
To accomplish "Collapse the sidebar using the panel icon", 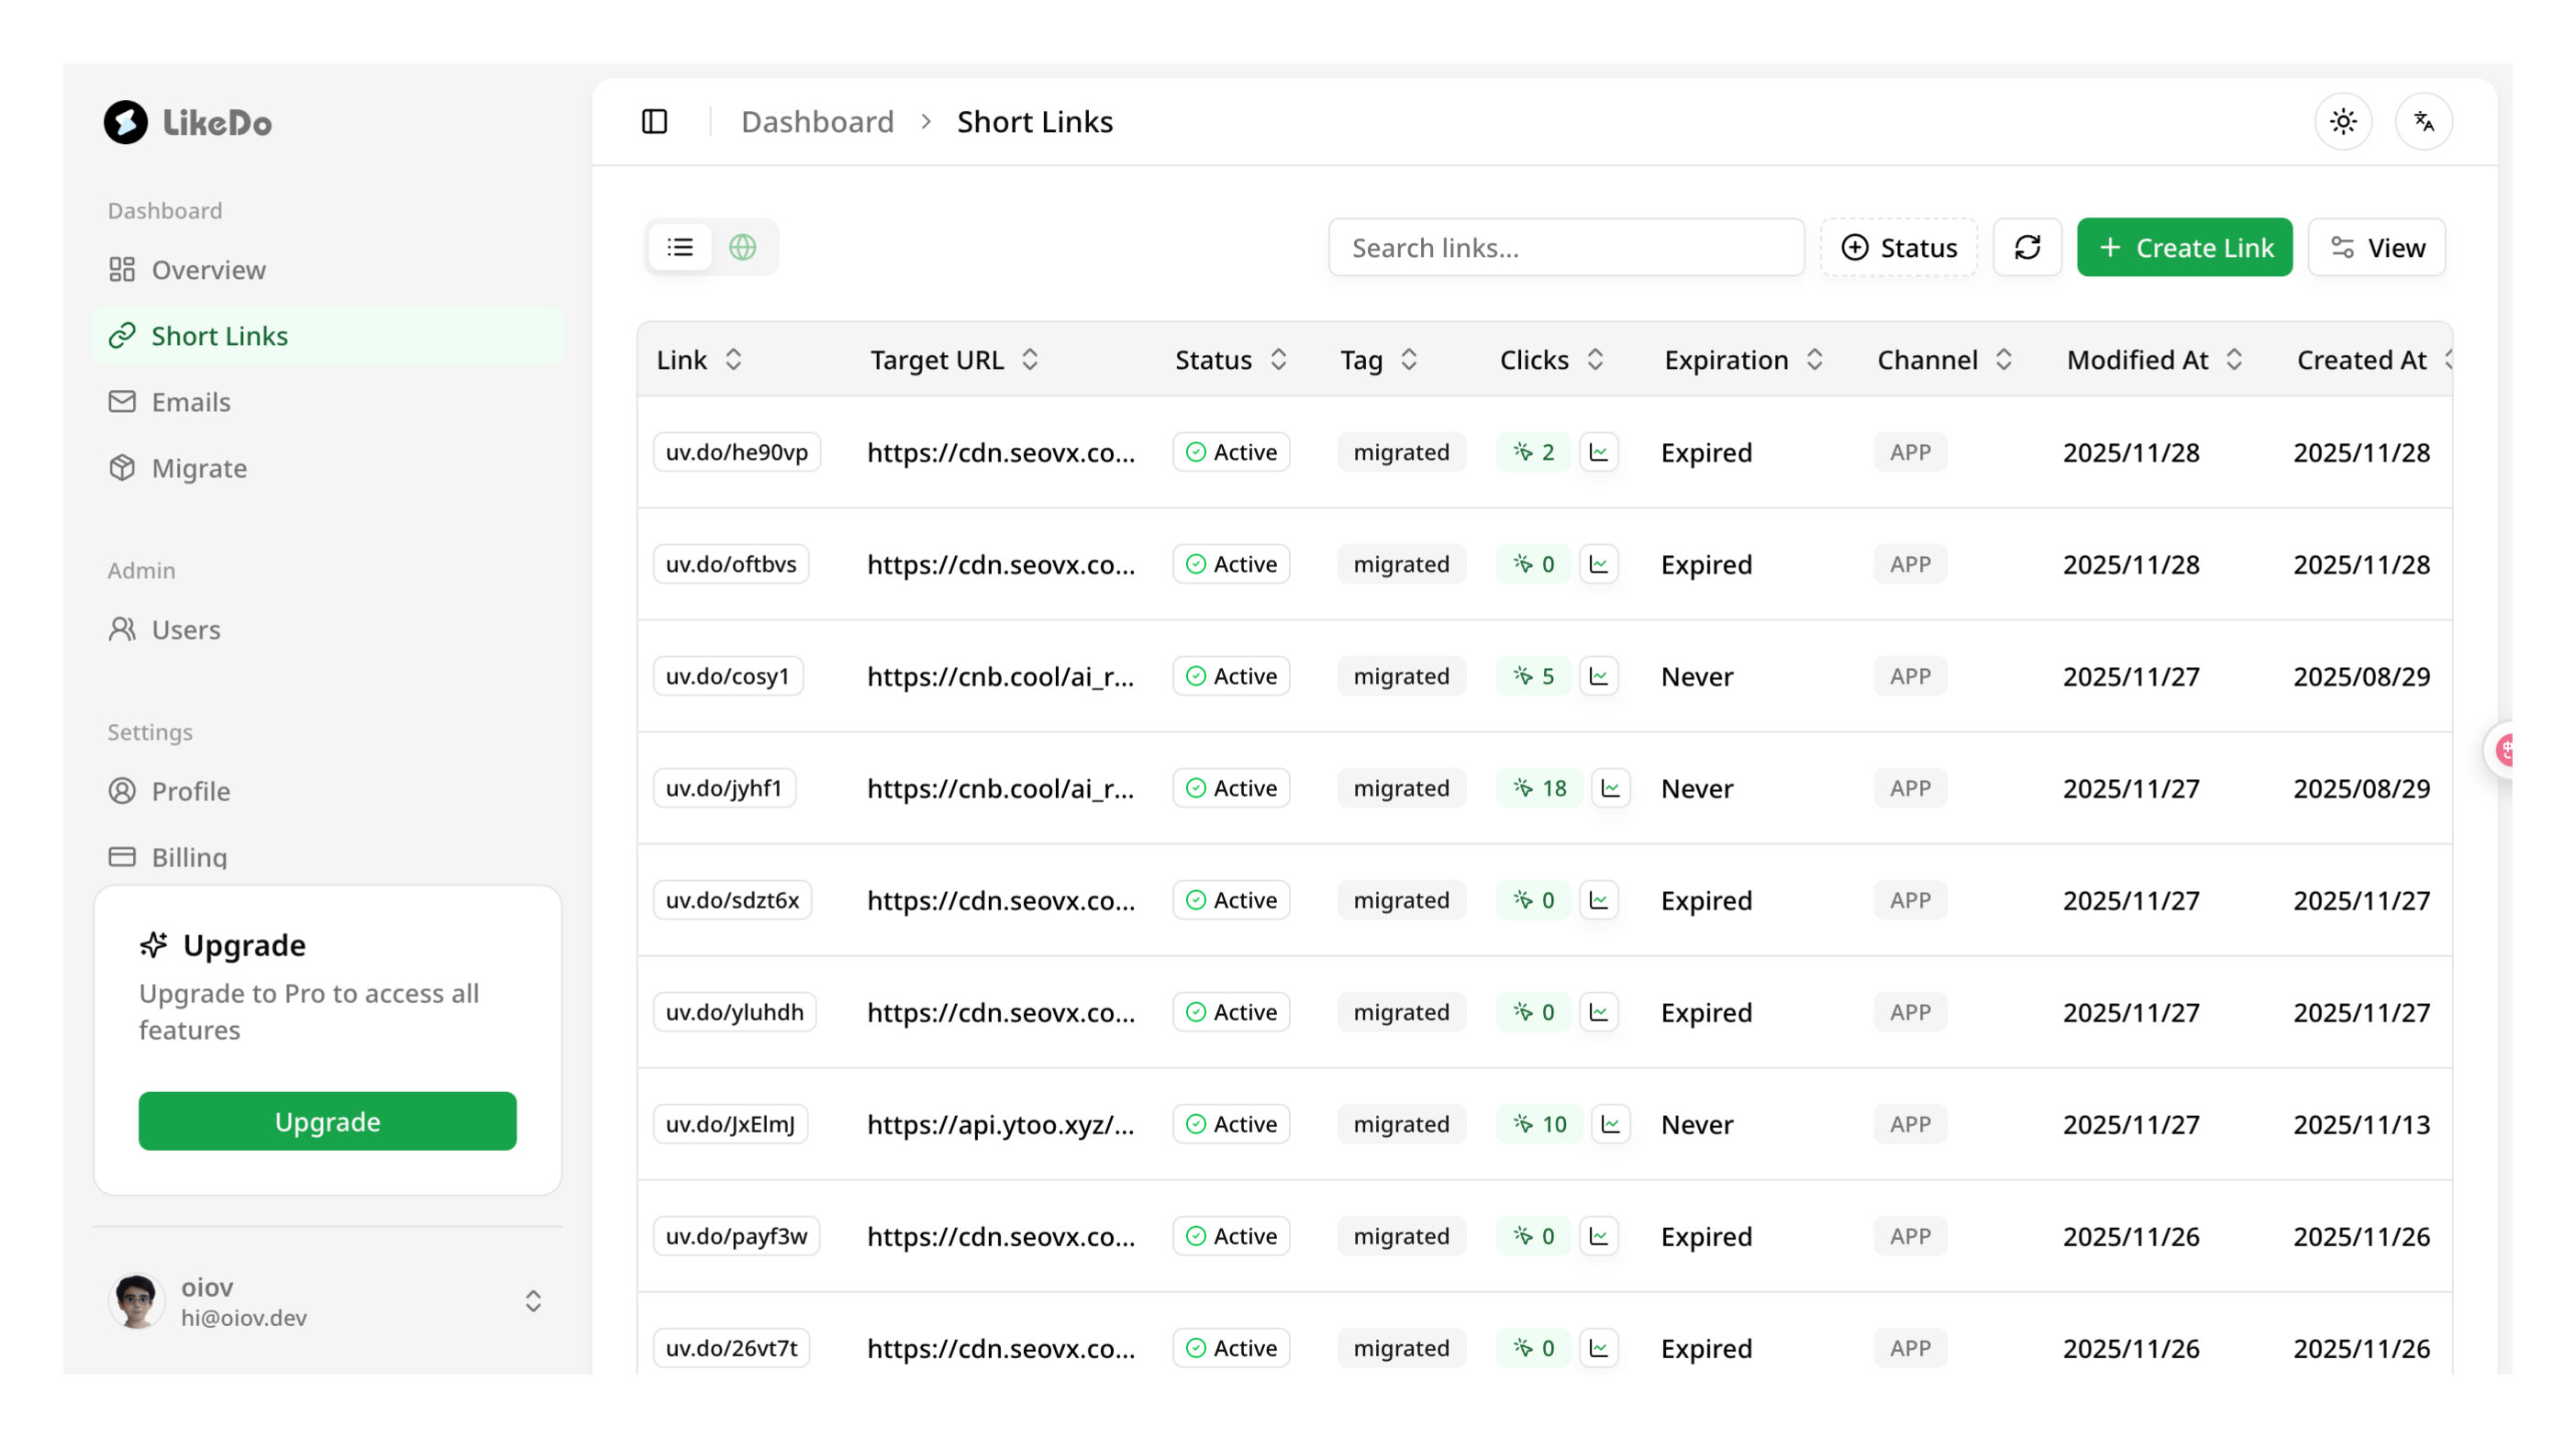I will click(x=655, y=121).
